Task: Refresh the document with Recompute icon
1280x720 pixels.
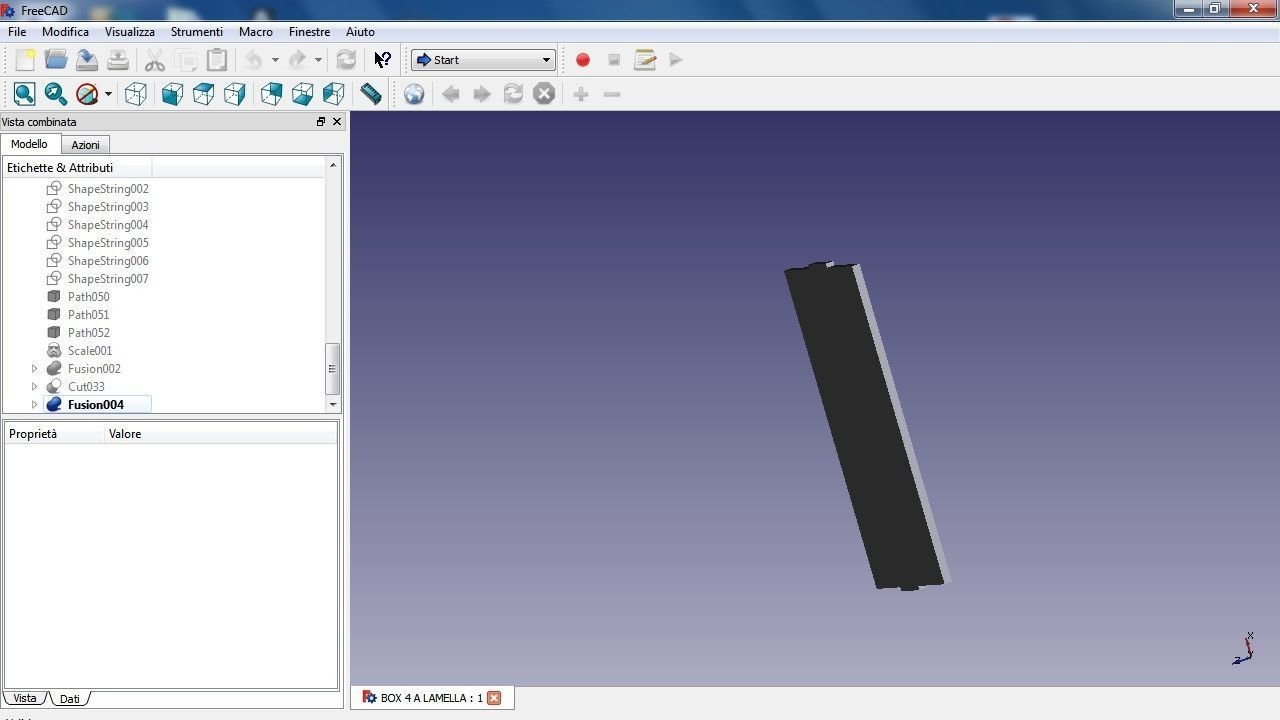Action: click(346, 60)
